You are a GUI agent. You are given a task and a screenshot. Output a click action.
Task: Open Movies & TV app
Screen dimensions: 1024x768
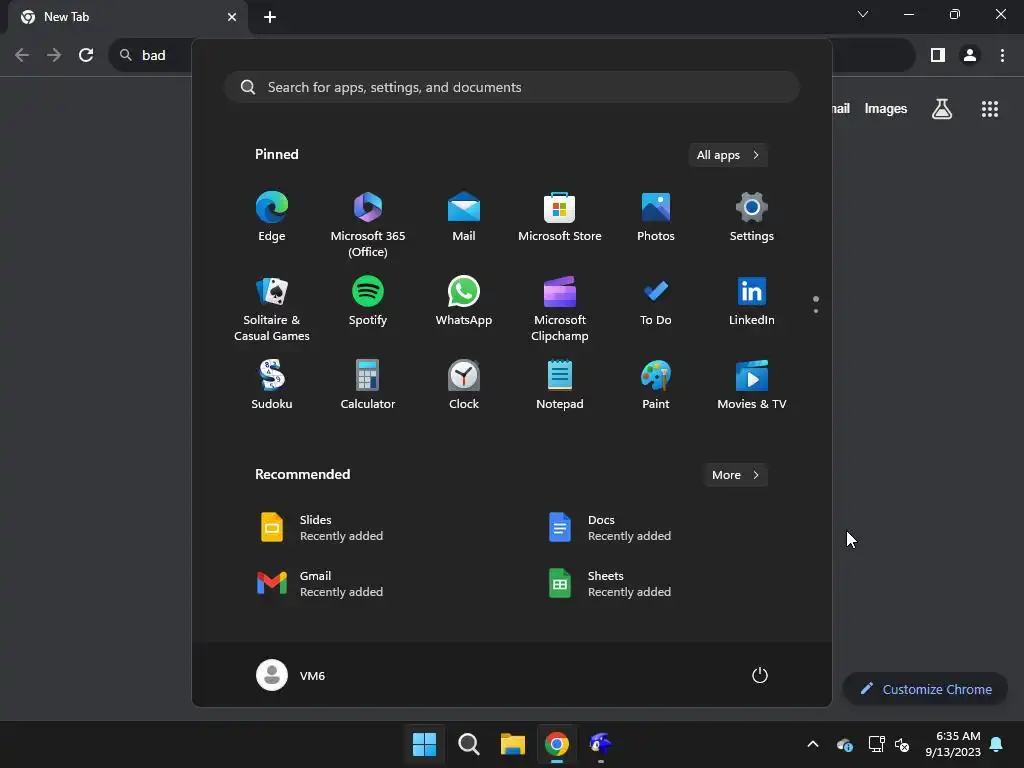[x=752, y=385]
